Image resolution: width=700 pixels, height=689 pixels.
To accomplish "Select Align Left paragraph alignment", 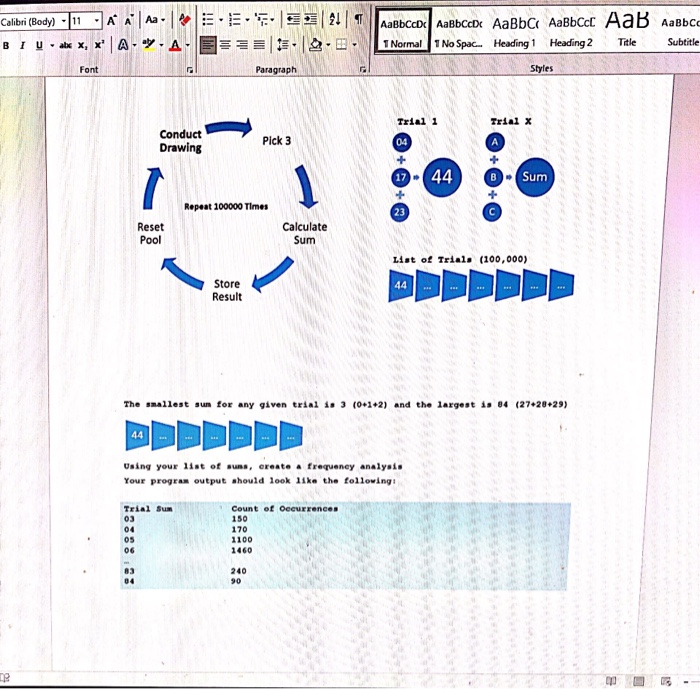I will (x=208, y=45).
